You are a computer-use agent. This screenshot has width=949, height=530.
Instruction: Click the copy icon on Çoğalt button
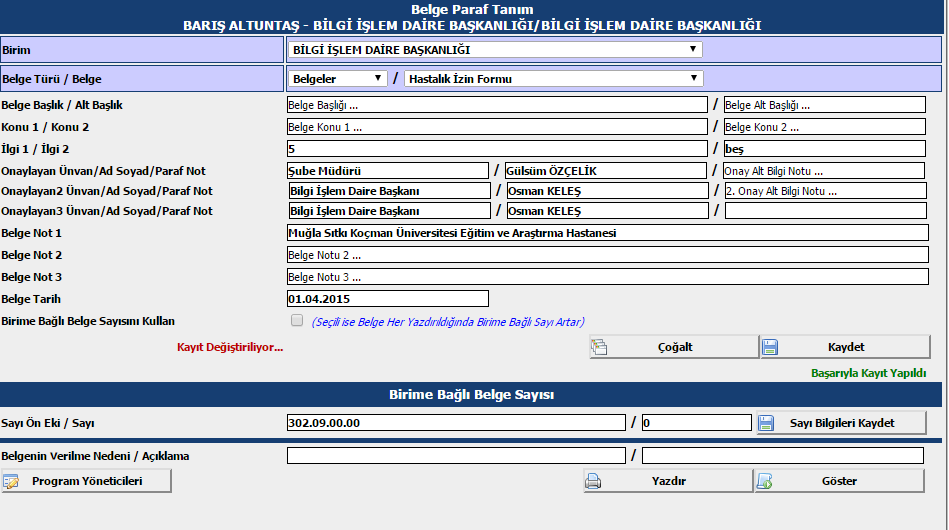[x=599, y=347]
